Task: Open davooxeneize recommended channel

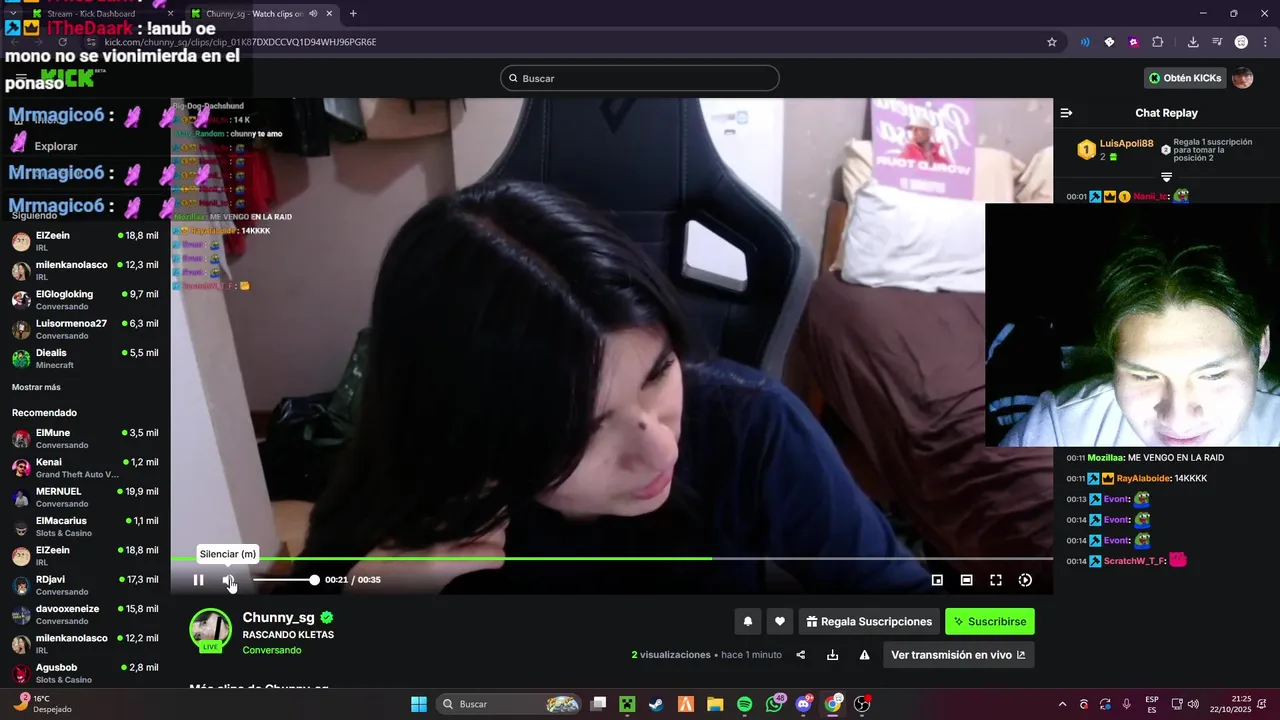Action: (x=85, y=614)
